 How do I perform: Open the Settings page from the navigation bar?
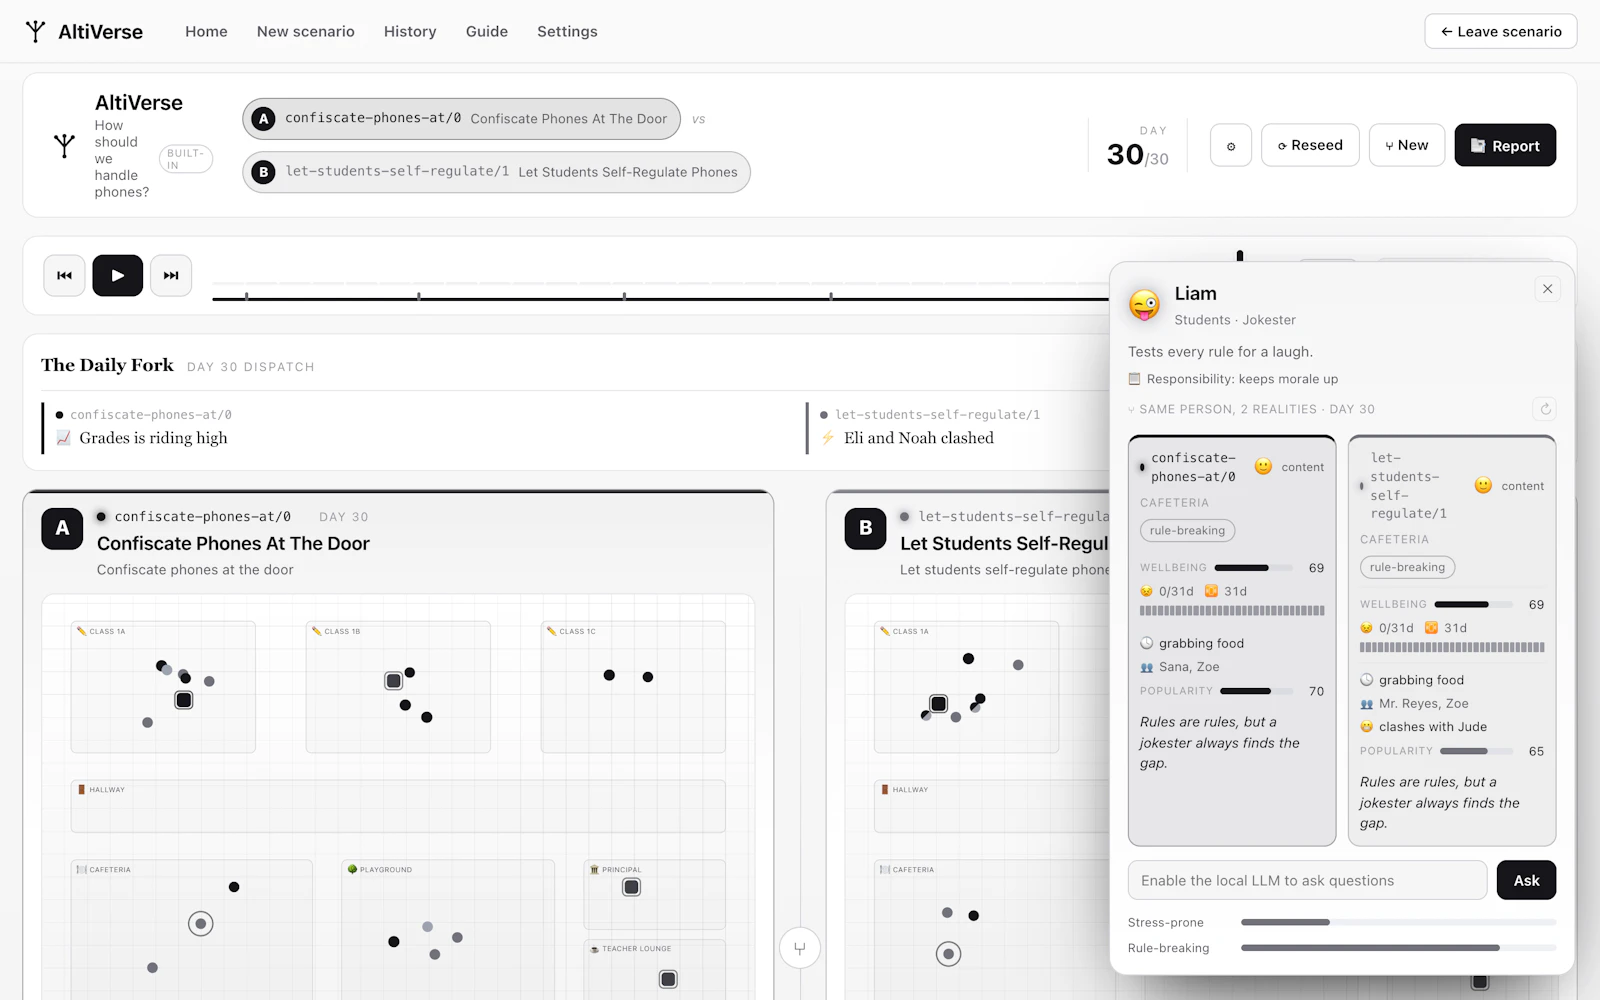(567, 31)
